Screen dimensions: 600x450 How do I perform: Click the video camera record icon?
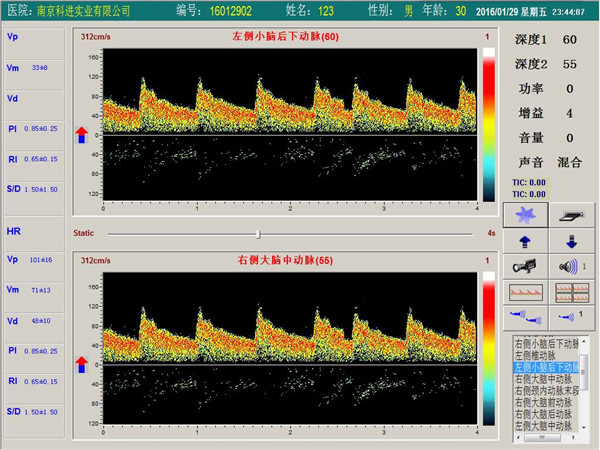(525, 266)
